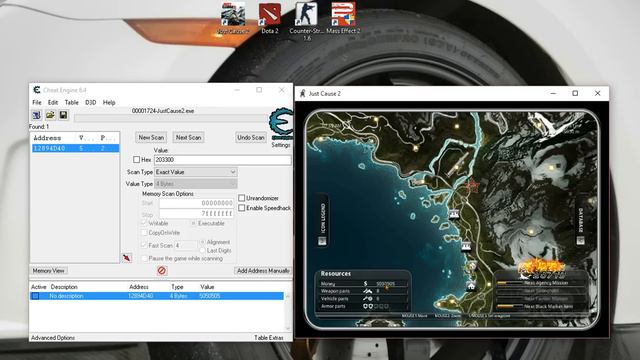Screen dimensions: 640x360
Task: Open the Value Type dropdown
Action: pos(196,184)
